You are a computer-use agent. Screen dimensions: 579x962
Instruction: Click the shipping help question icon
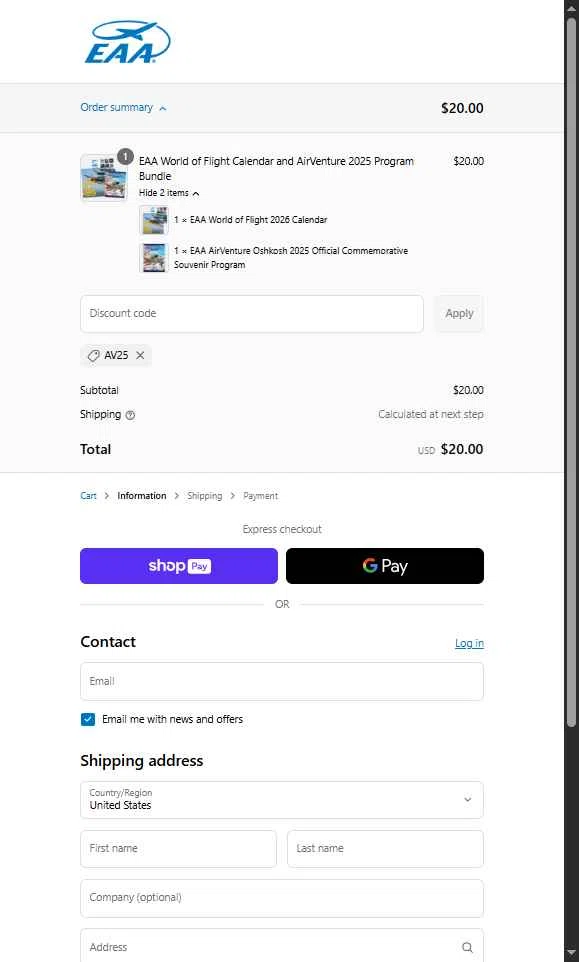(x=130, y=415)
